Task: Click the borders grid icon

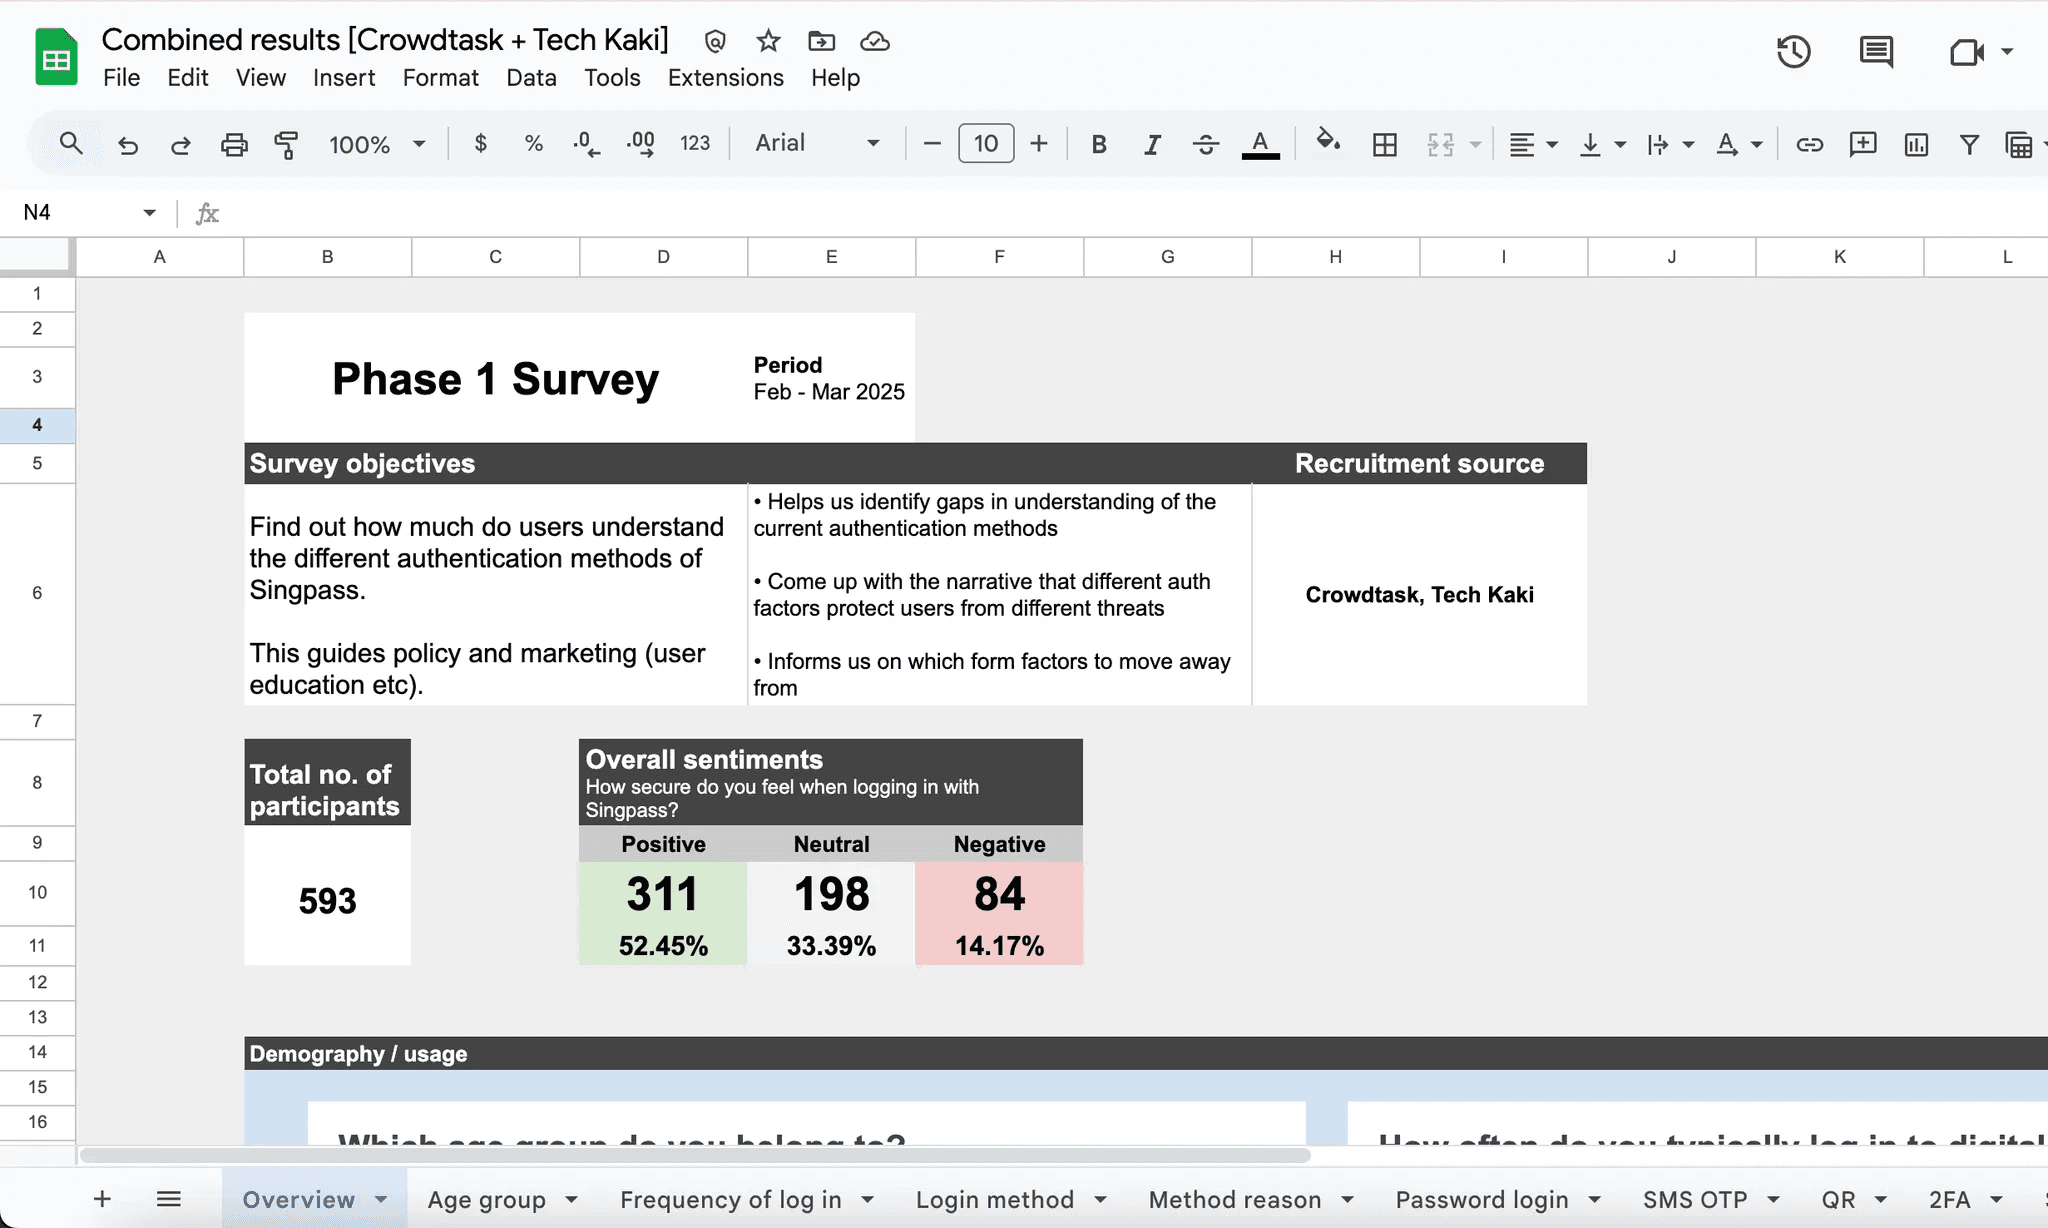Action: point(1385,144)
